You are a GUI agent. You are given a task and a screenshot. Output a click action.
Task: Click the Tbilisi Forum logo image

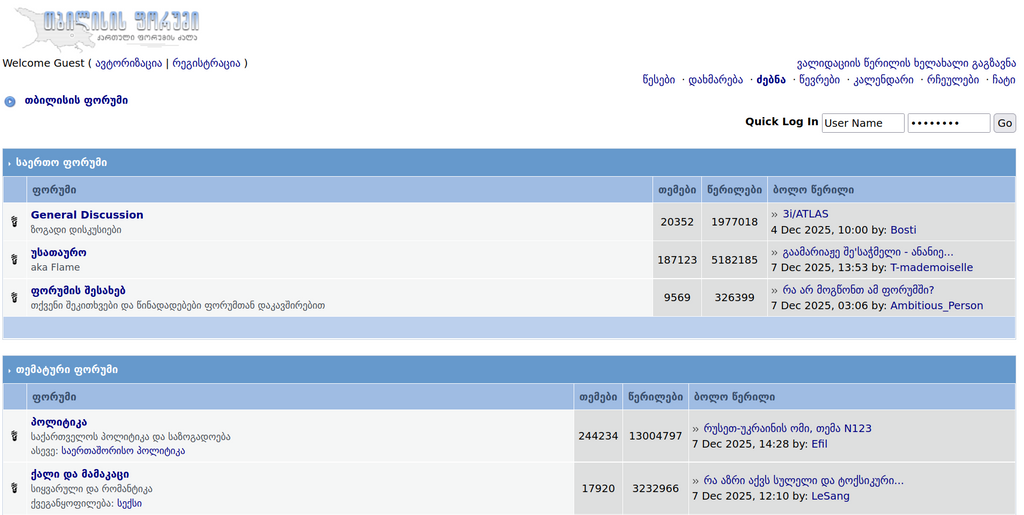click(x=108, y=28)
